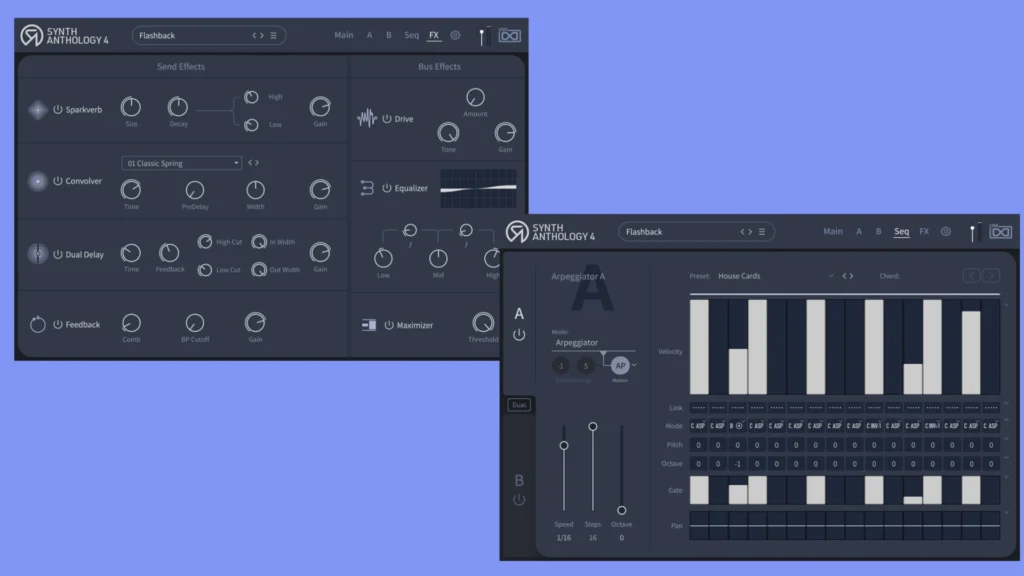Screen dimensions: 1024x576
Task: Toggle the Feedback effect power button
Action: click(x=58, y=325)
